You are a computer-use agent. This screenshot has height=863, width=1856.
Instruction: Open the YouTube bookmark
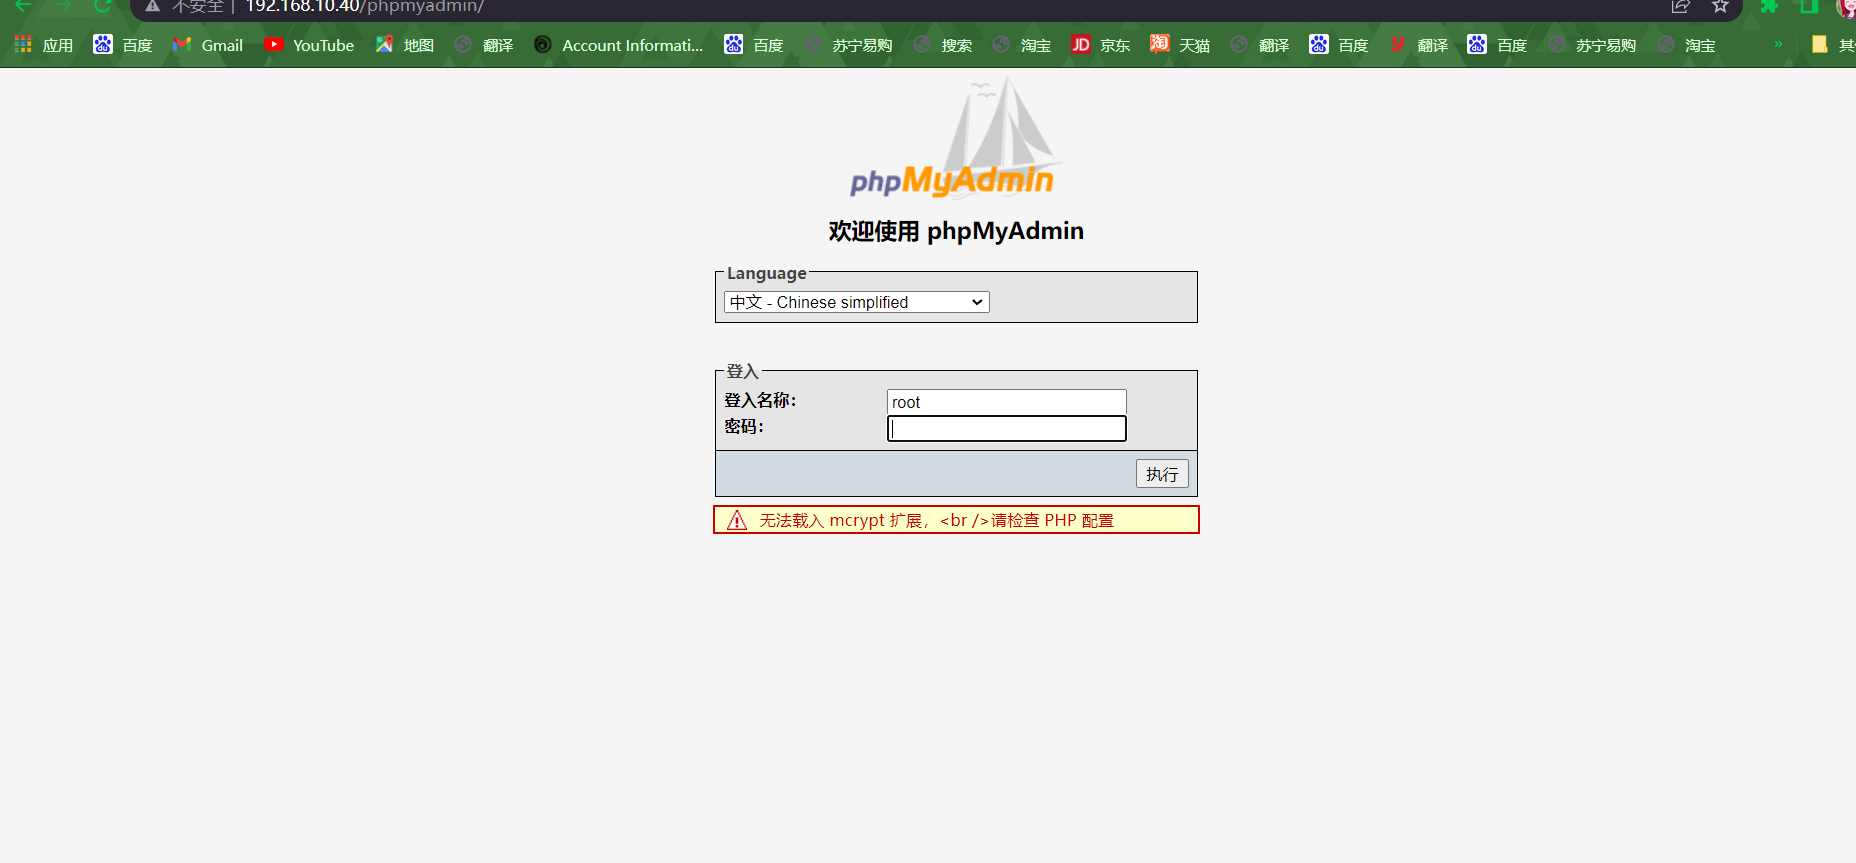(309, 45)
